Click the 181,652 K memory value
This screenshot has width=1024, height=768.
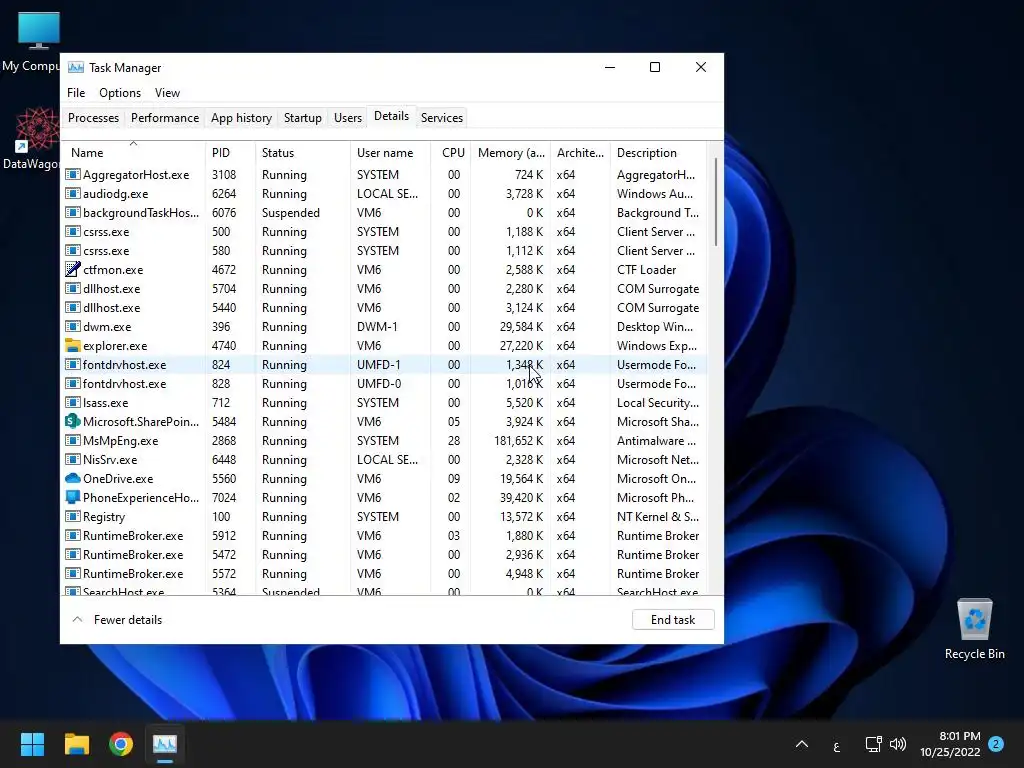pyautogui.click(x=519, y=441)
